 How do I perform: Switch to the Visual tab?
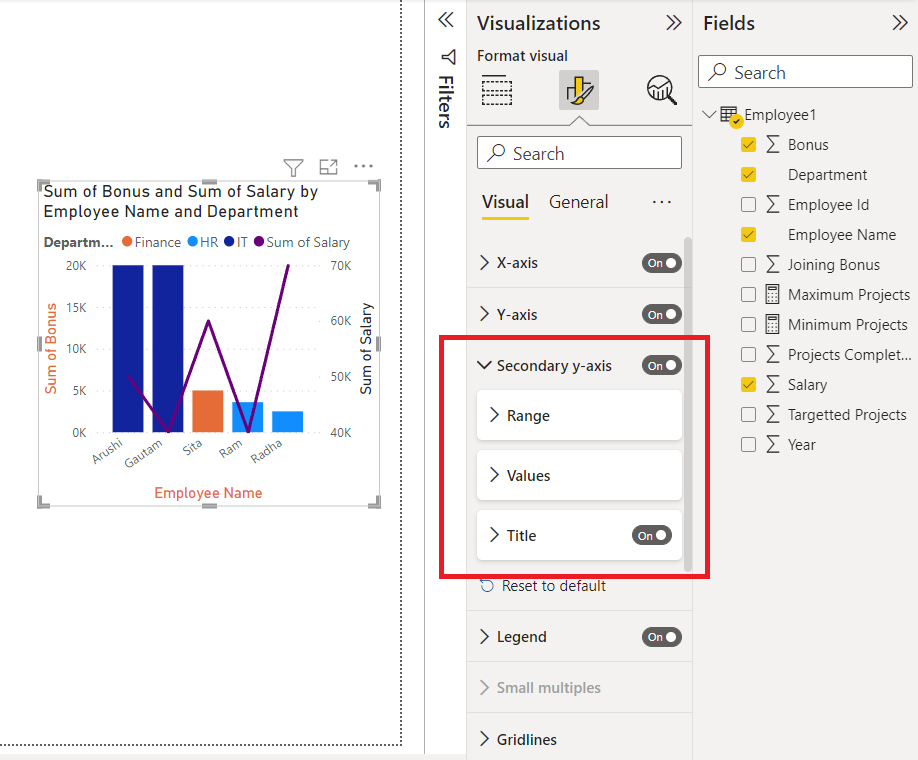point(505,202)
